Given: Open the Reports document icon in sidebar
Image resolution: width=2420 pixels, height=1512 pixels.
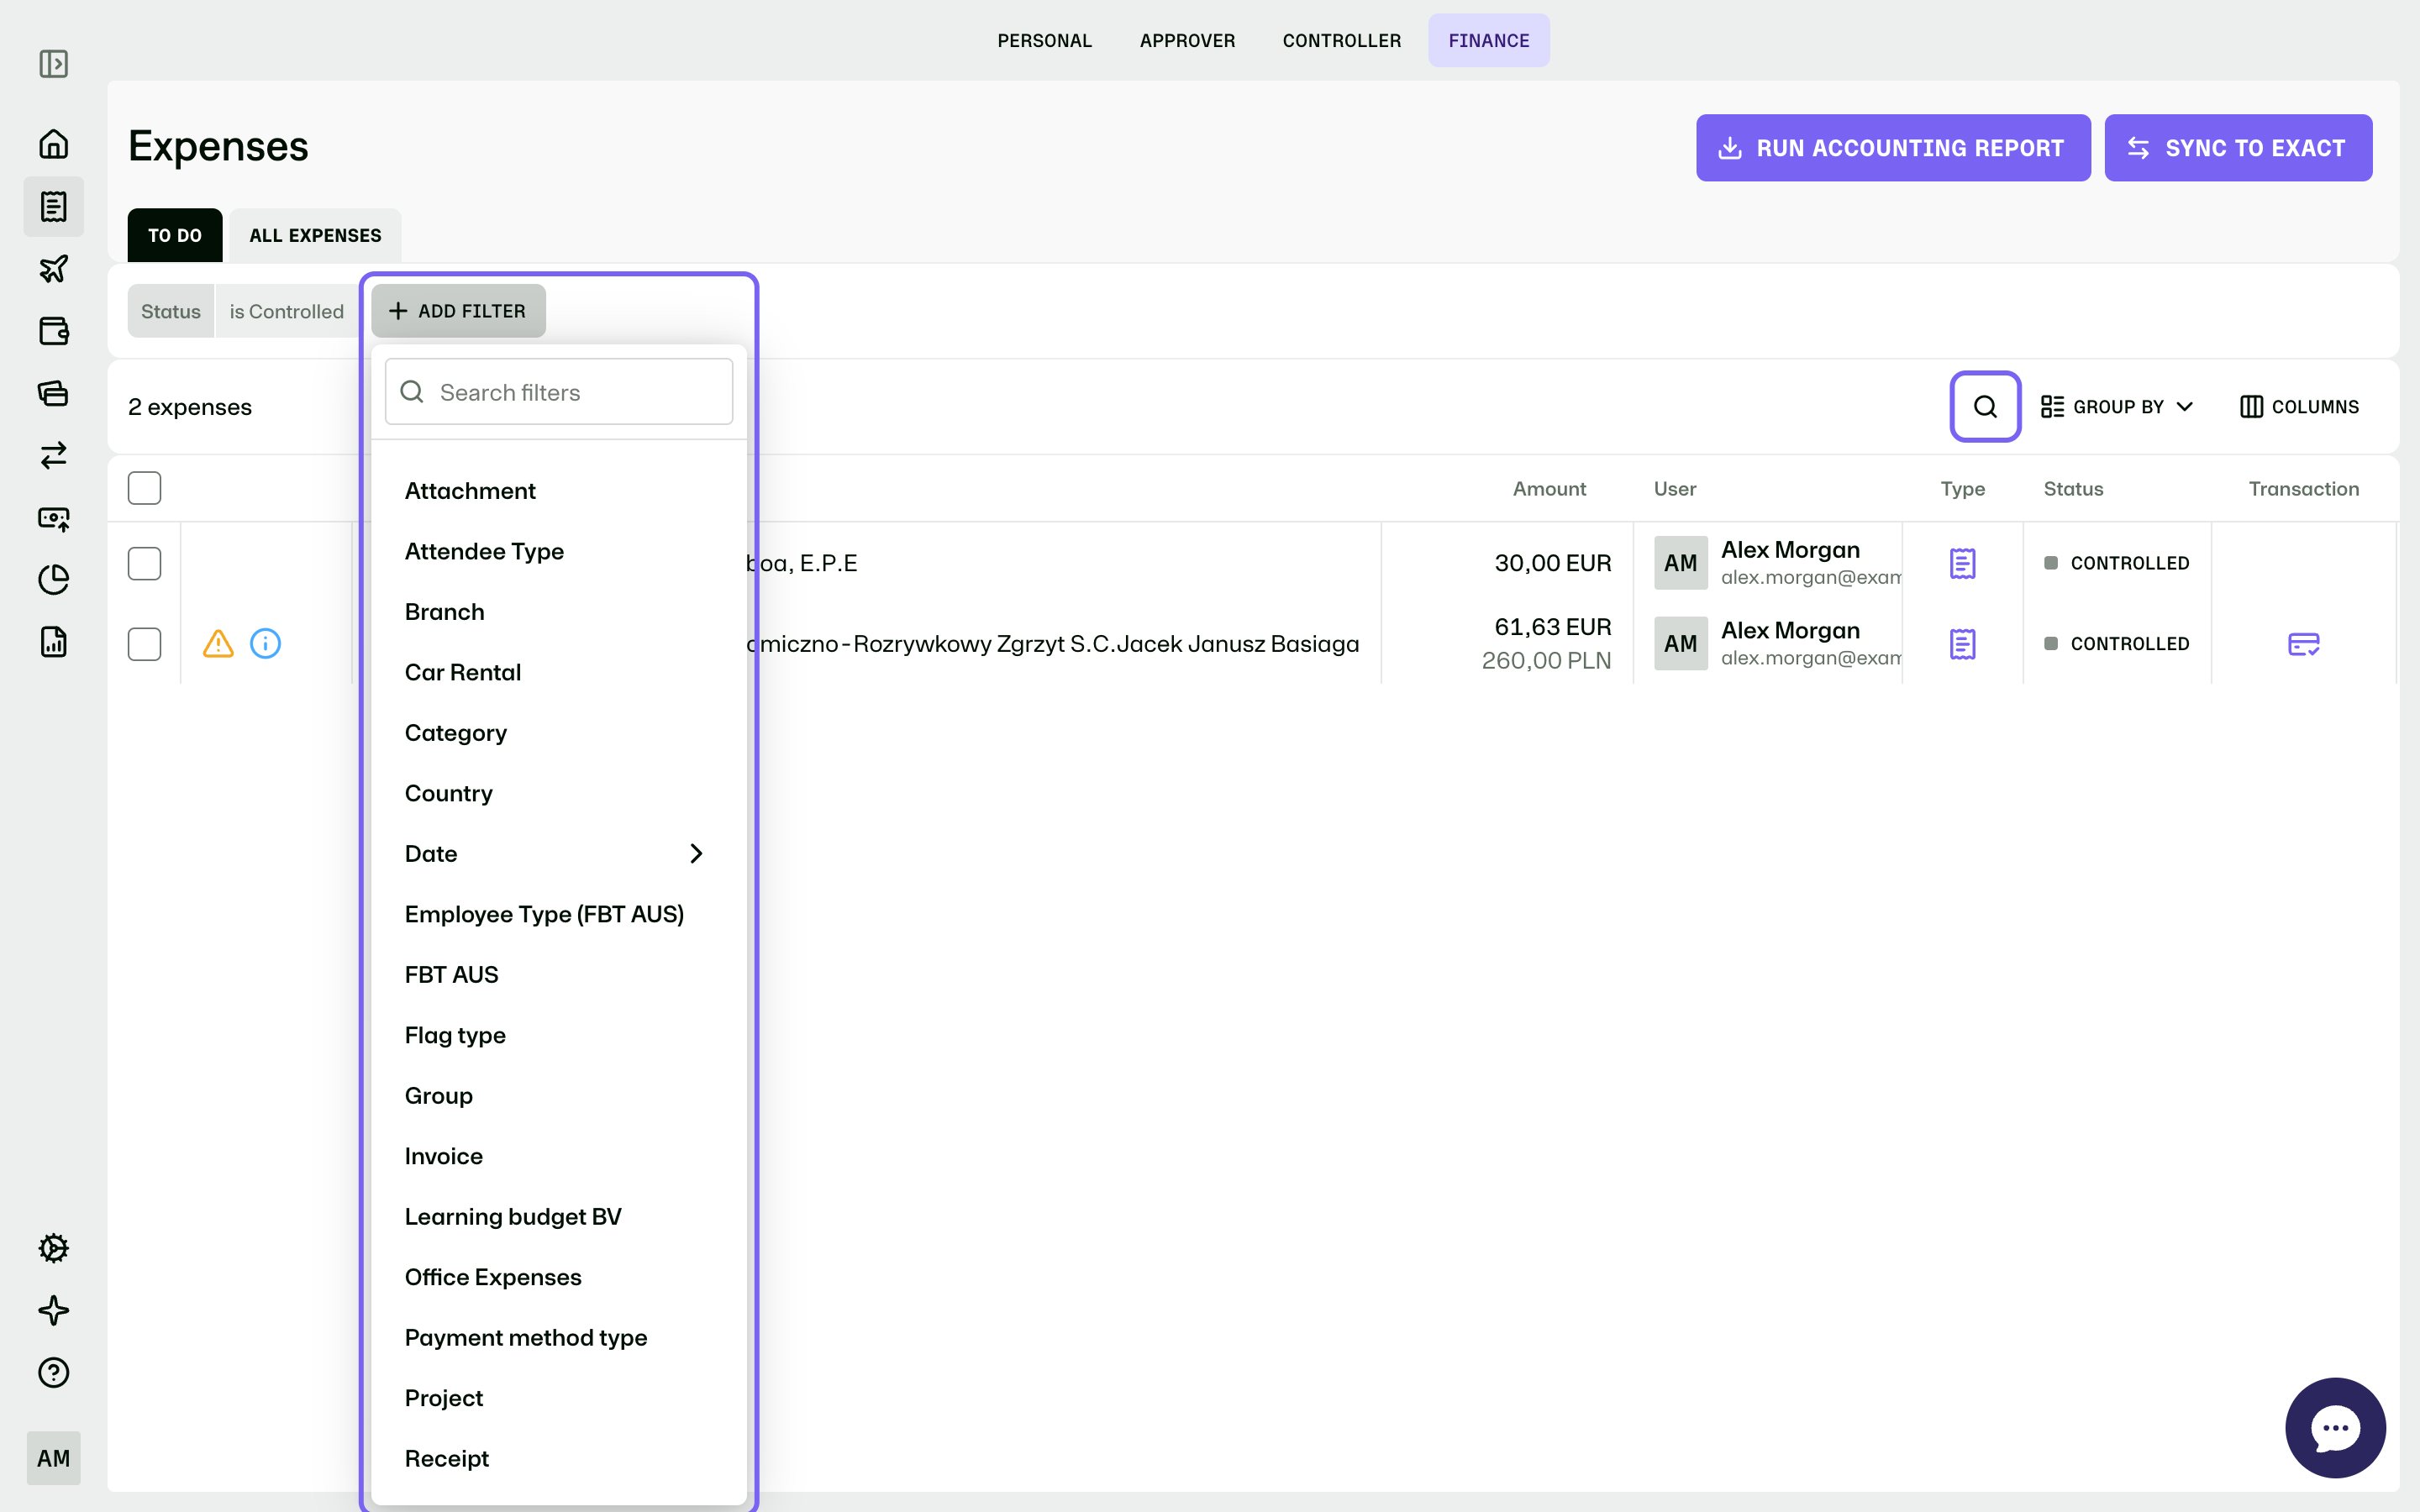Looking at the screenshot, I should [54, 642].
